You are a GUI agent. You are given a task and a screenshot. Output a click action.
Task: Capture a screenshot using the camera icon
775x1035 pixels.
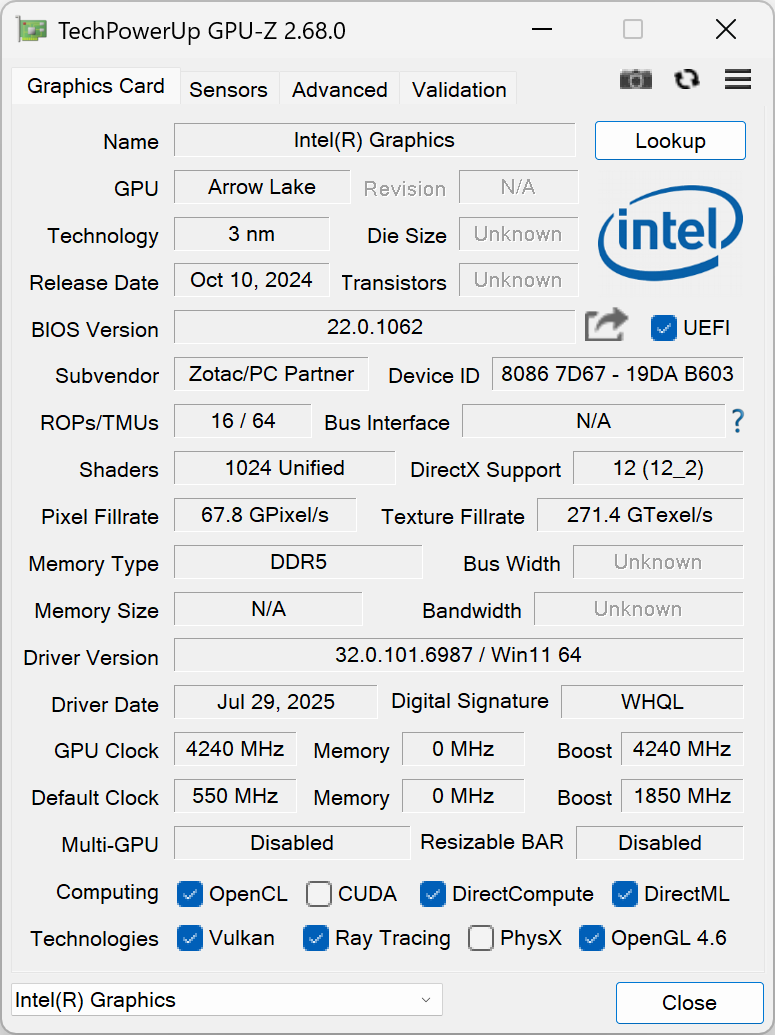(635, 80)
